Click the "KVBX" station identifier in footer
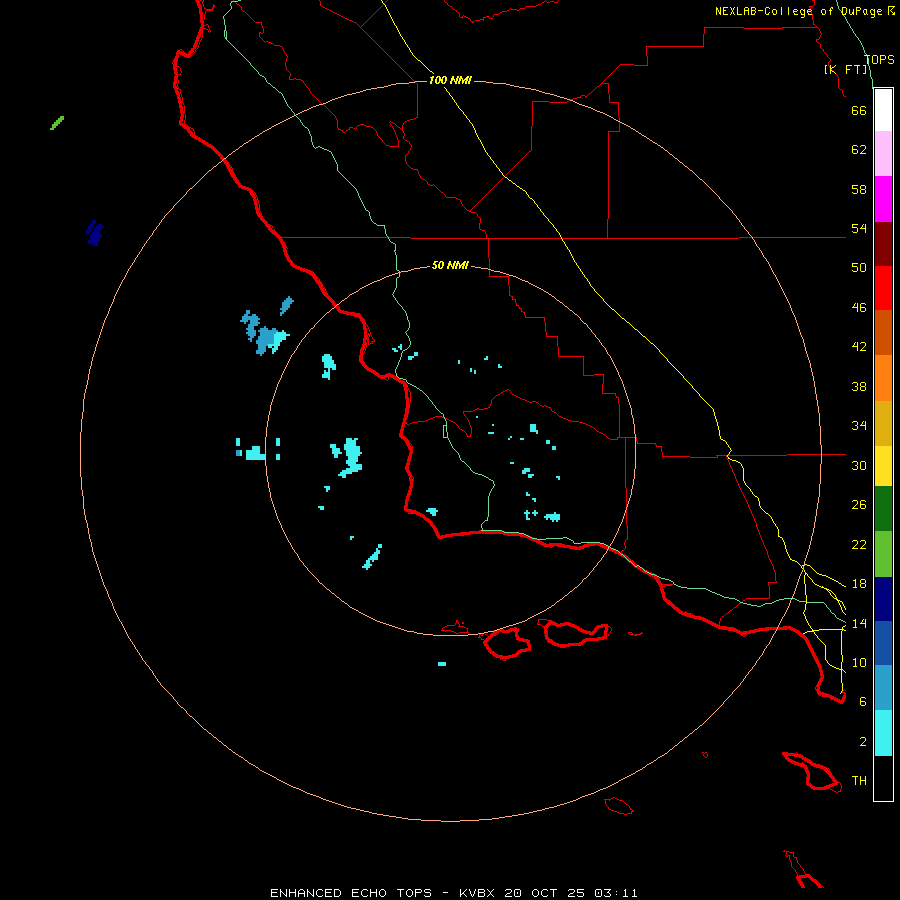This screenshot has width=900, height=900. pyautogui.click(x=477, y=893)
